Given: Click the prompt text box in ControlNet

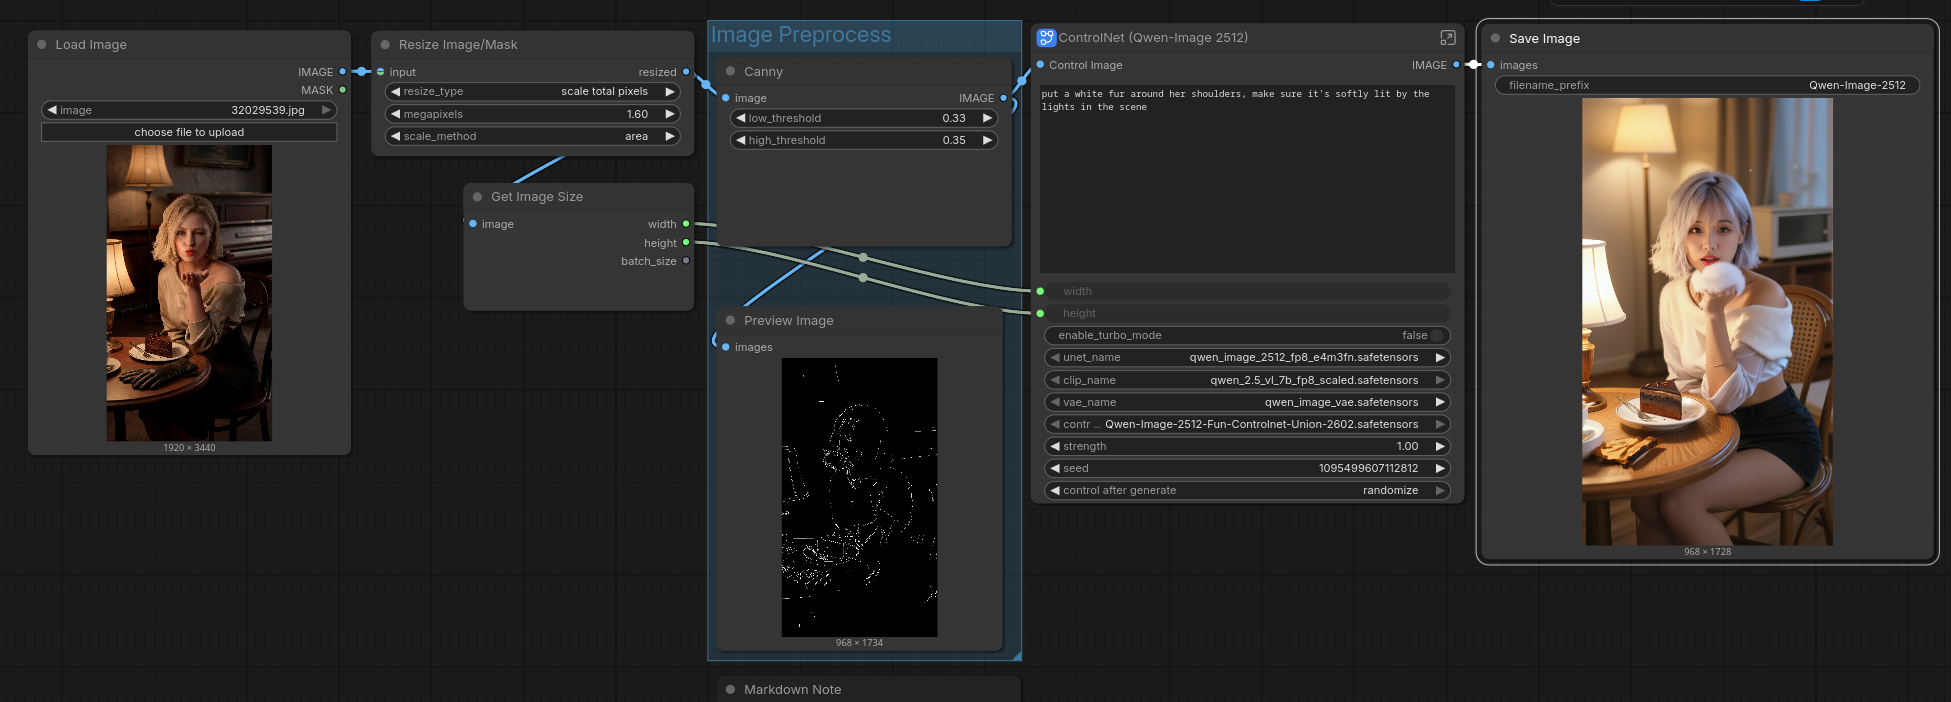Looking at the screenshot, I should [x=1246, y=178].
